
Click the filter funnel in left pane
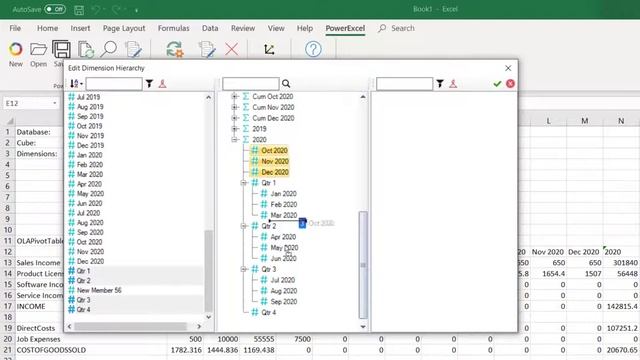pos(149,84)
